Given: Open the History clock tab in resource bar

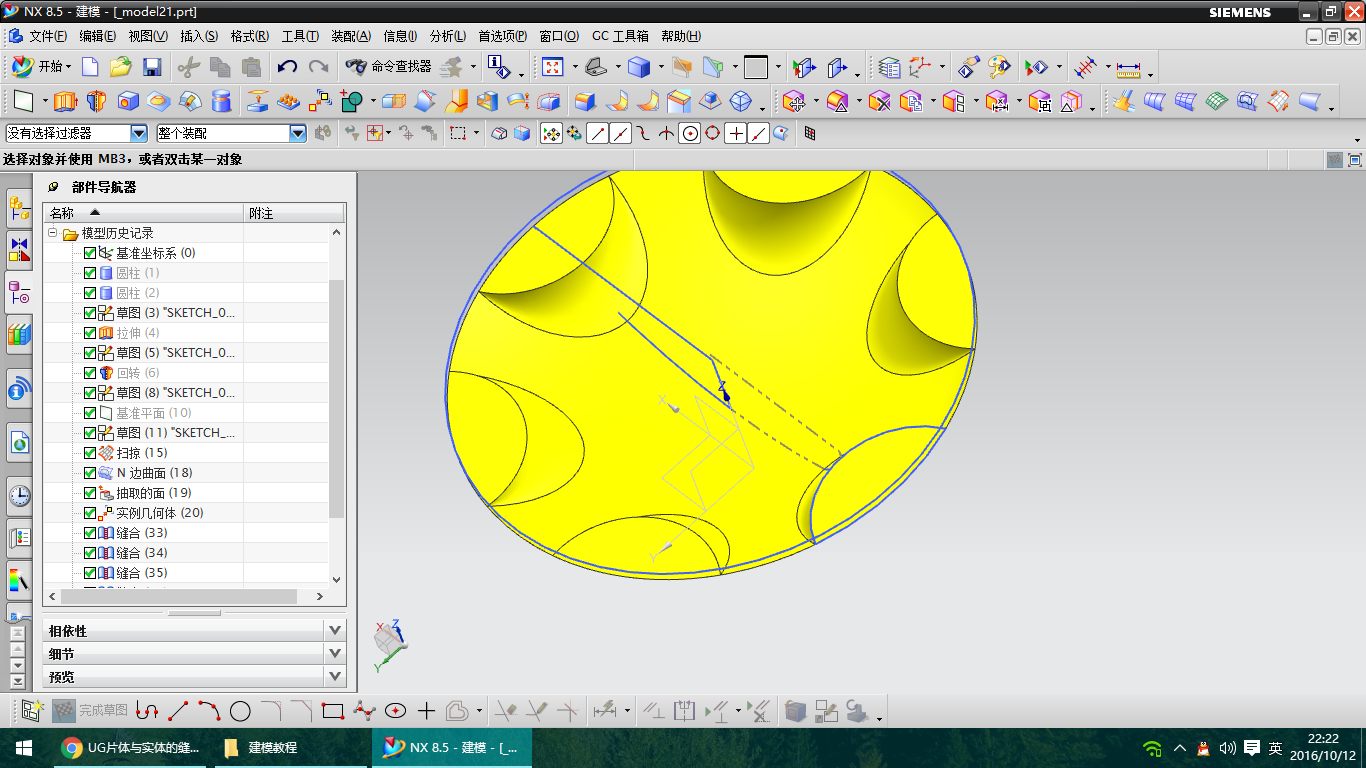Looking at the screenshot, I should pos(19,495).
